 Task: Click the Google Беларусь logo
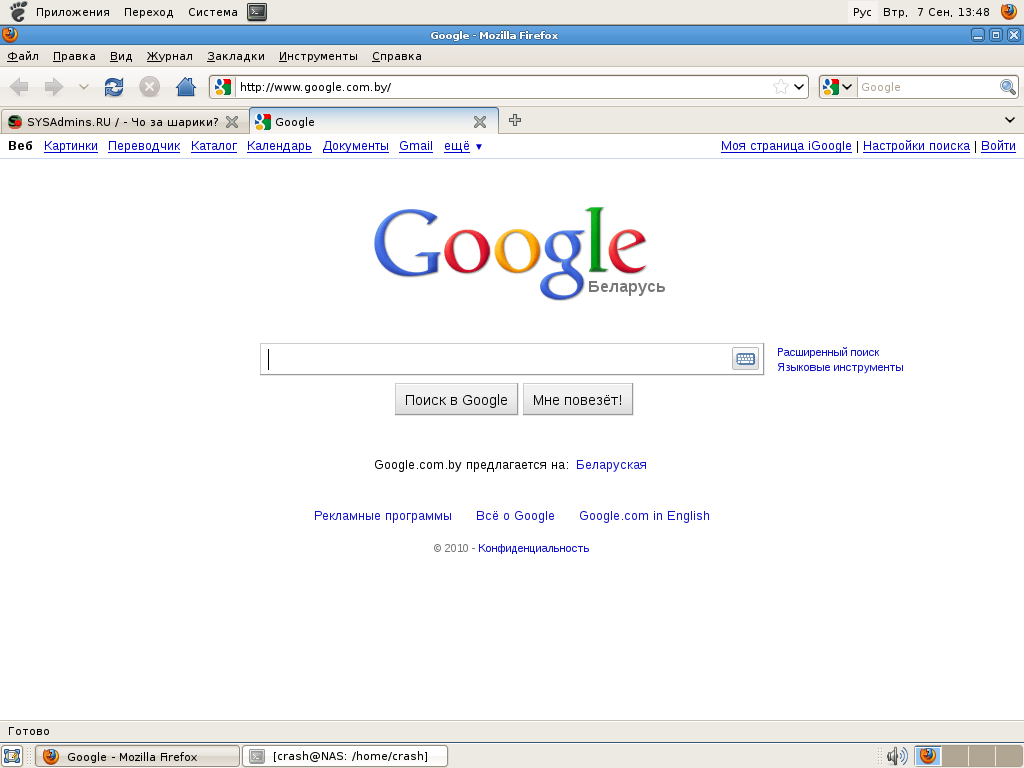coord(519,253)
